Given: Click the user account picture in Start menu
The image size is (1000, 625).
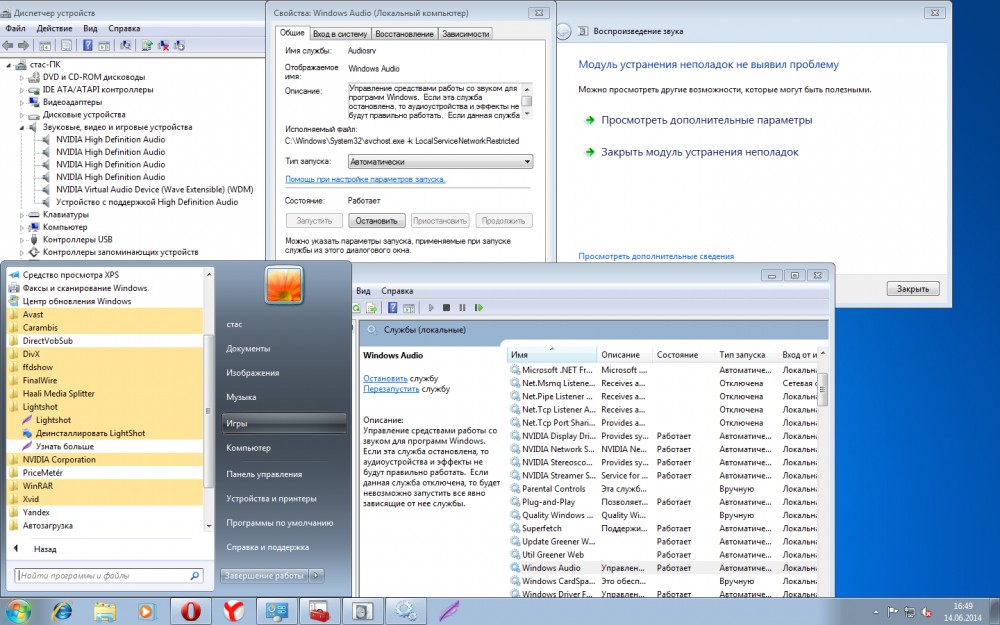Looking at the screenshot, I should tap(282, 284).
